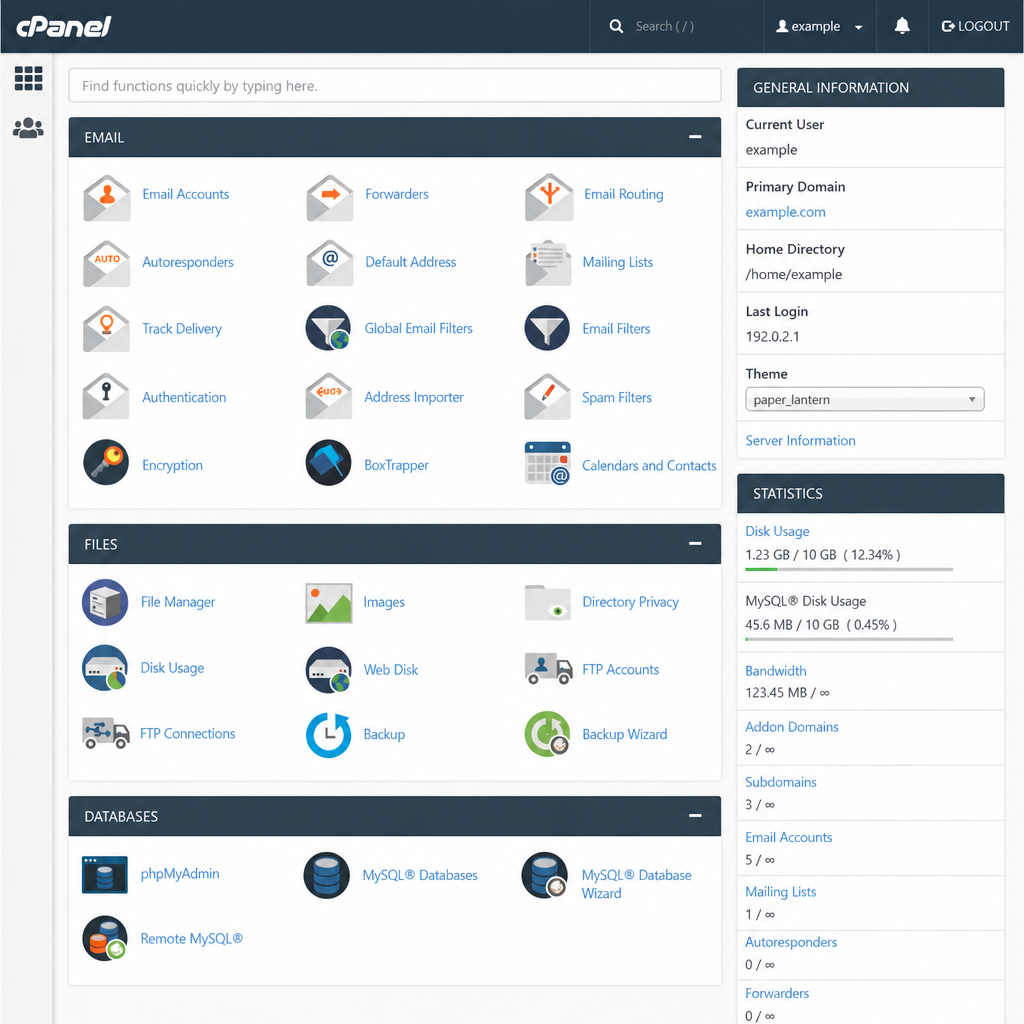
Task: Click the cPanel logo
Action: (x=63, y=27)
